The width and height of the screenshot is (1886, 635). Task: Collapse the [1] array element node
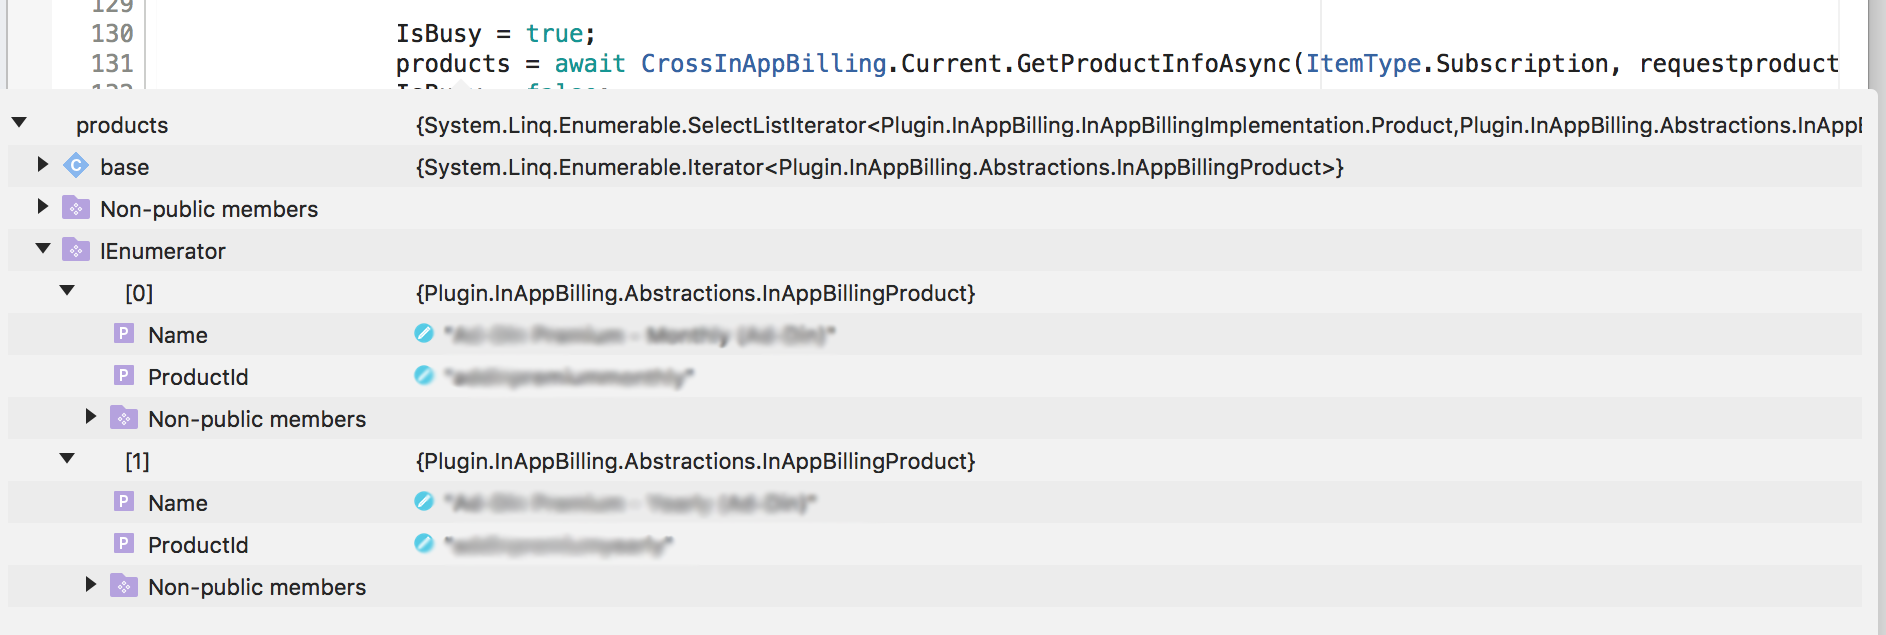65,460
